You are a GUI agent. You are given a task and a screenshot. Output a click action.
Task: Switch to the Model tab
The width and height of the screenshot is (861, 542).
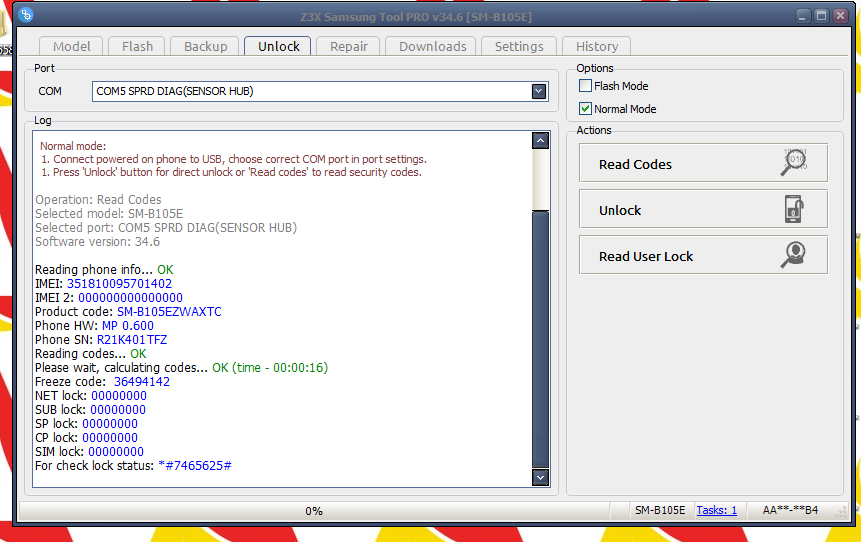pos(71,46)
